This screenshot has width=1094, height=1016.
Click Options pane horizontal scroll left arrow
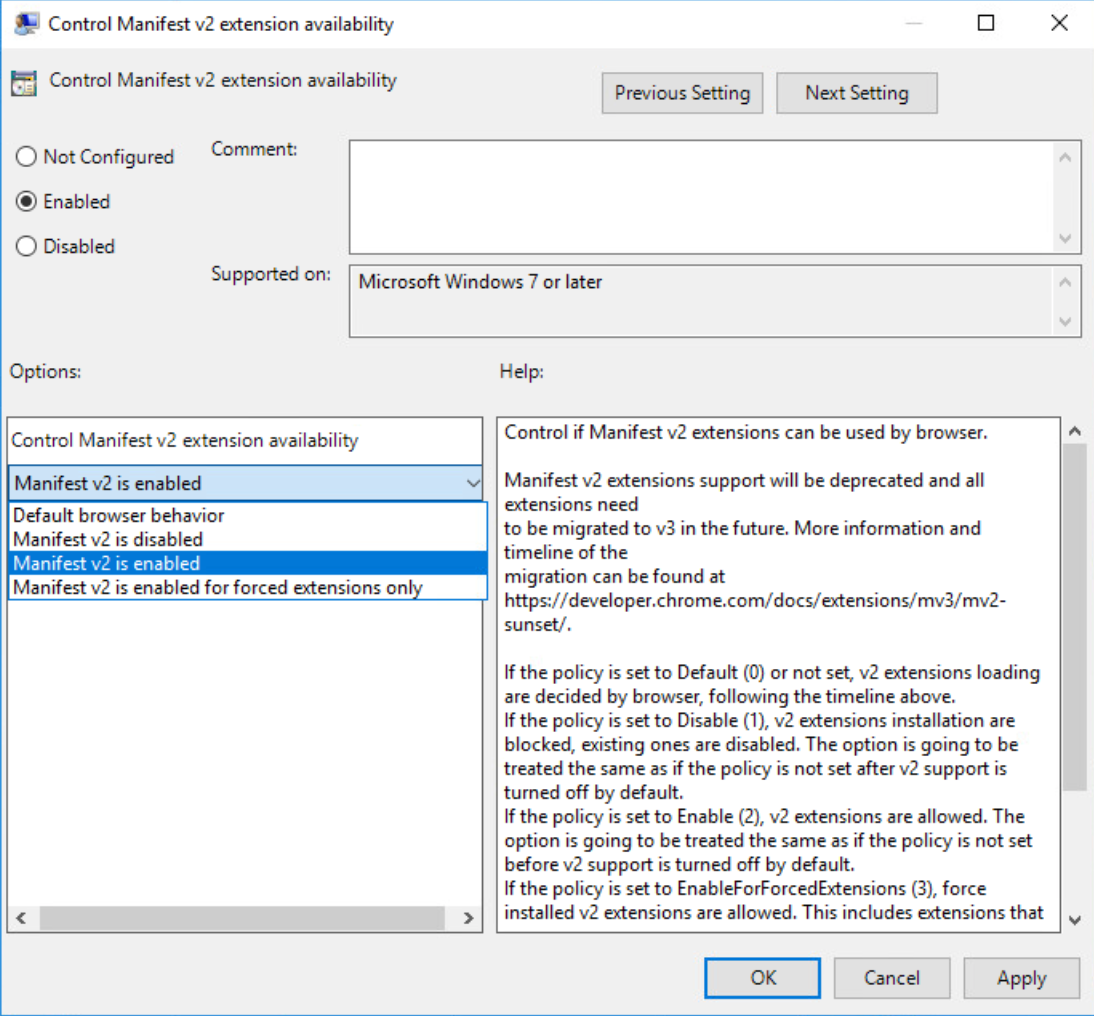pos(22,918)
